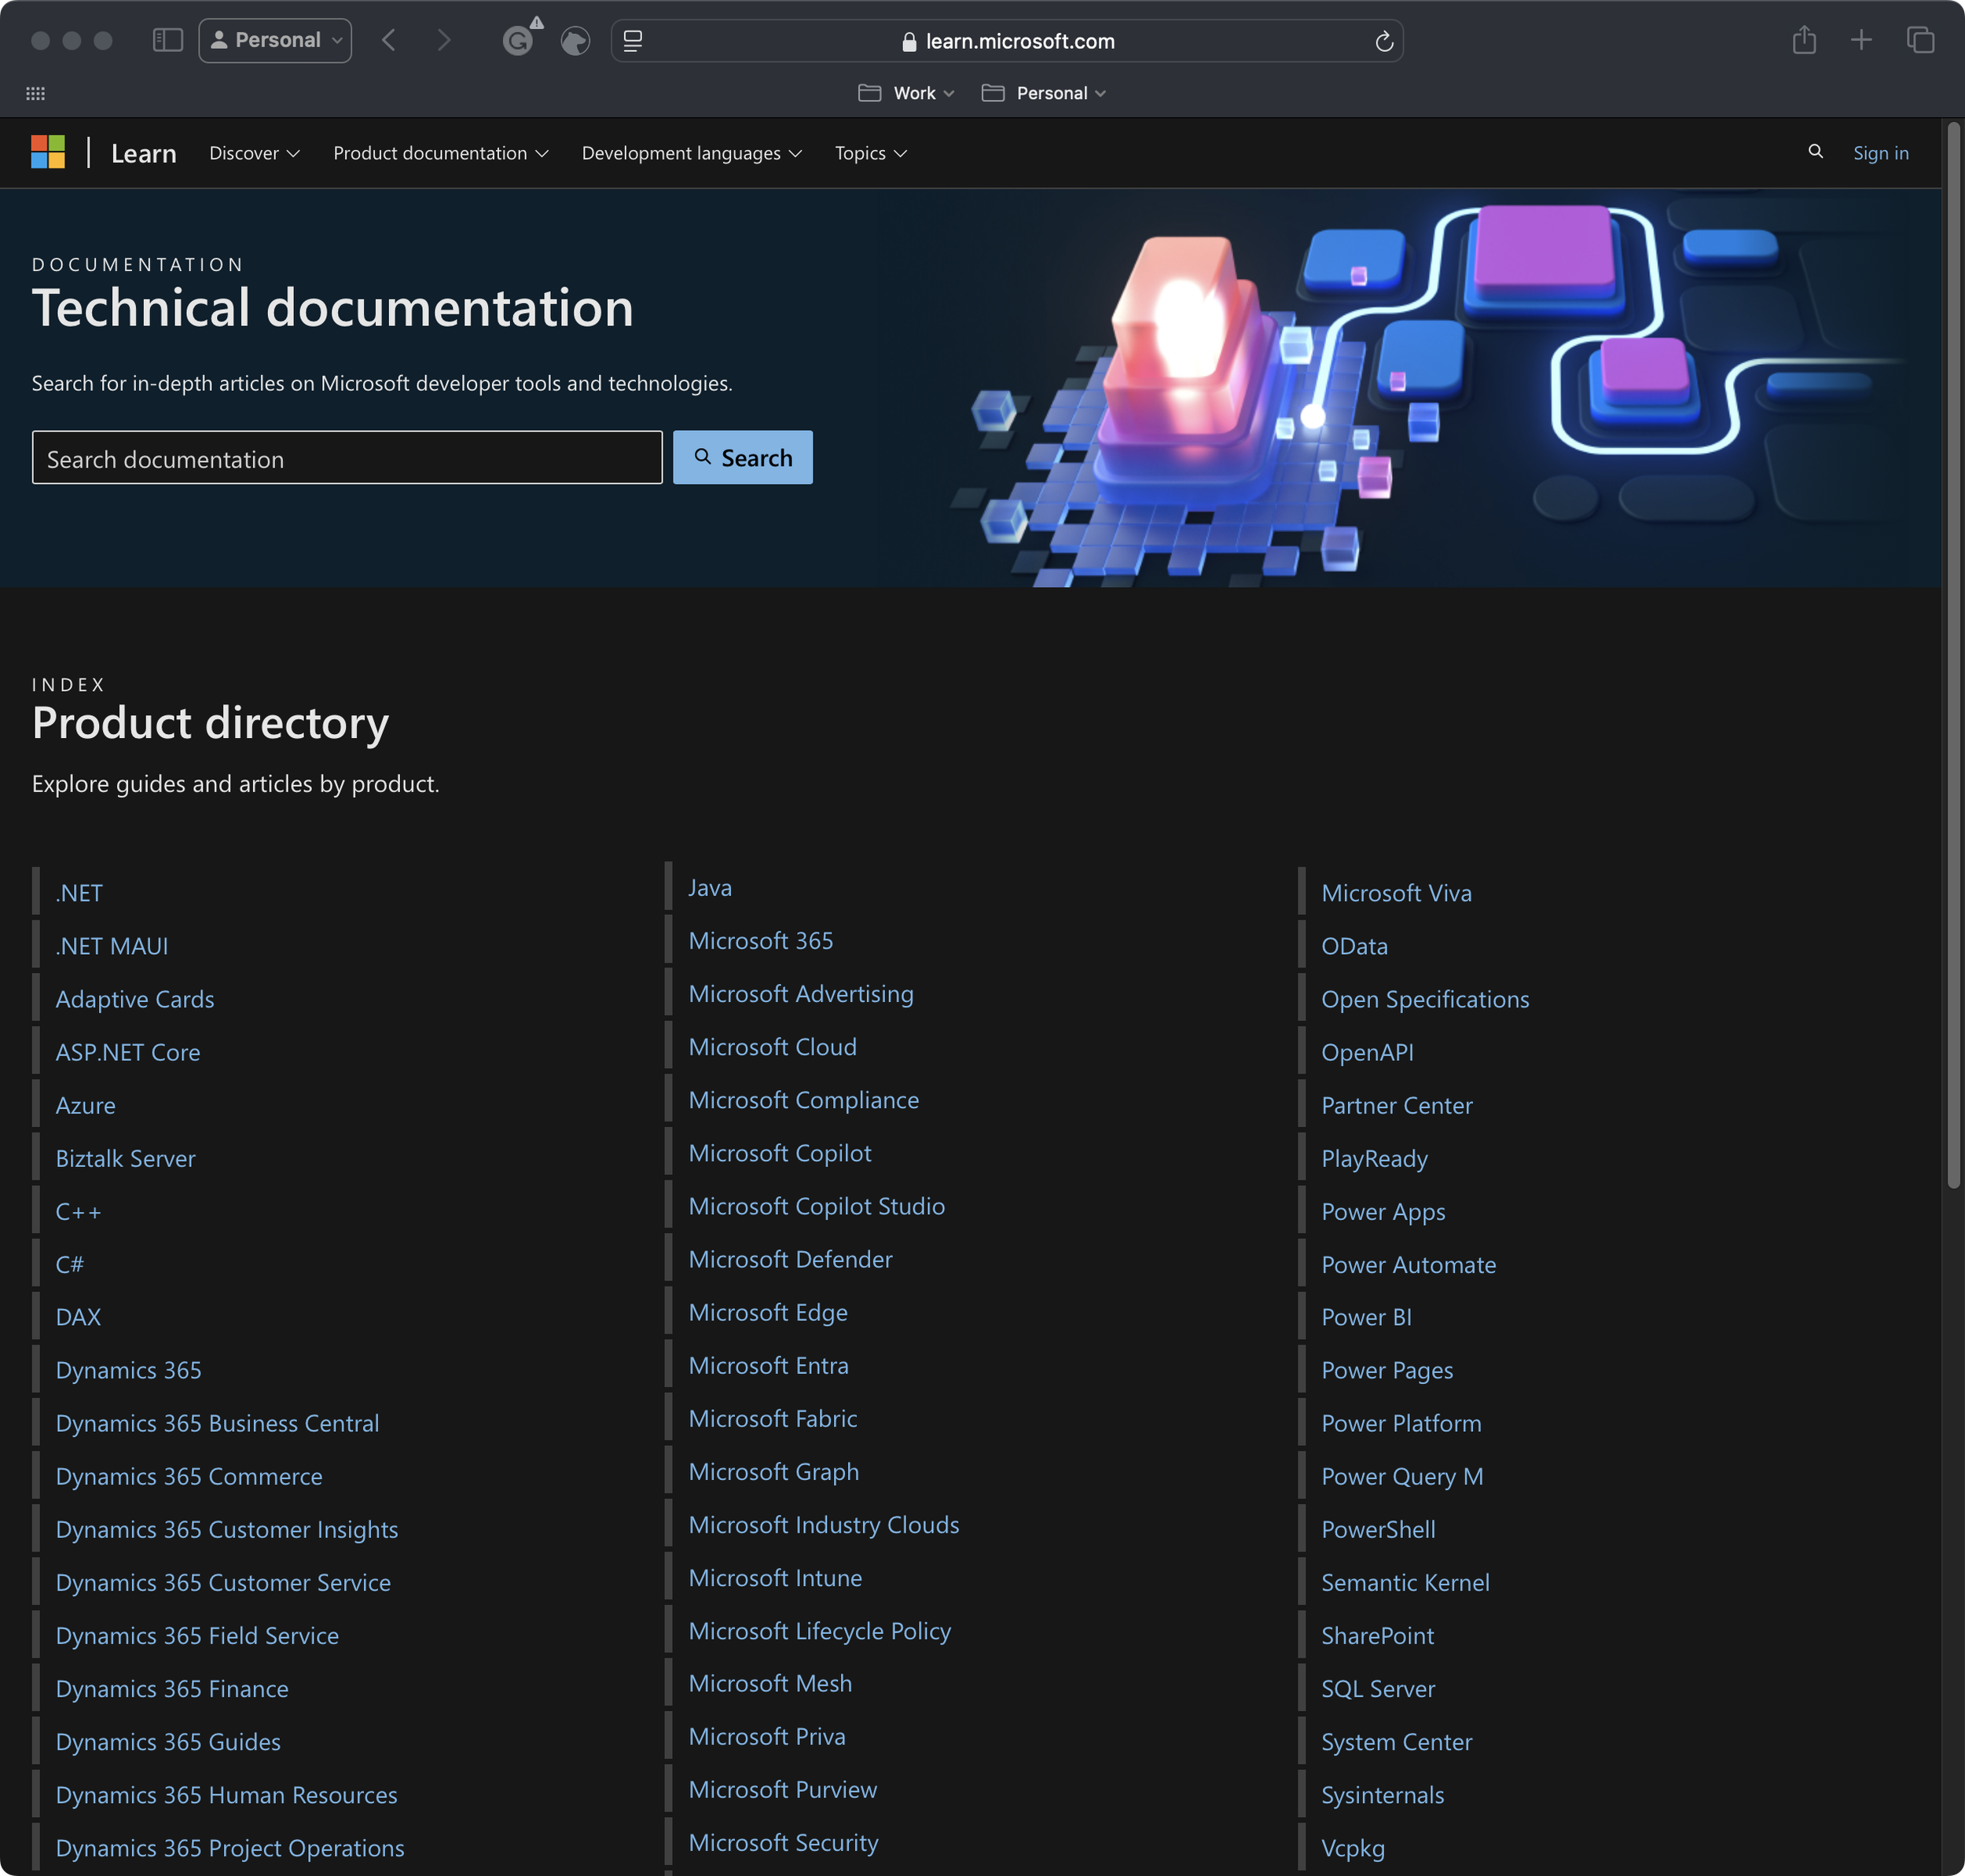
Task: Expand the Topics menu
Action: (871, 153)
